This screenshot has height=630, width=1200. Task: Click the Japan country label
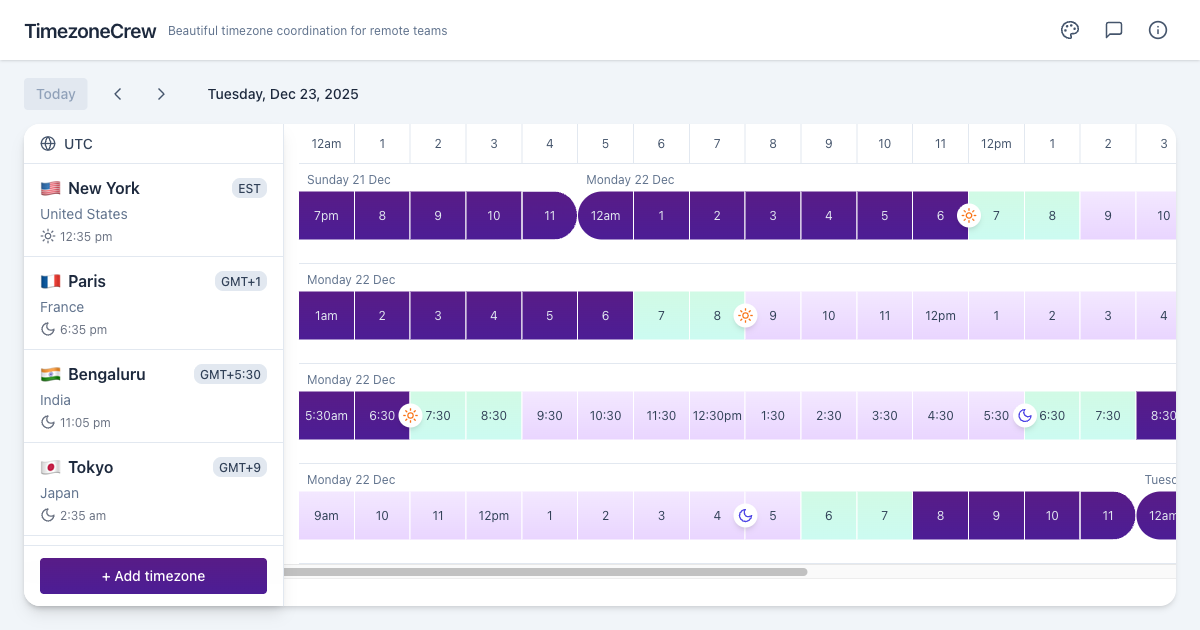point(59,493)
